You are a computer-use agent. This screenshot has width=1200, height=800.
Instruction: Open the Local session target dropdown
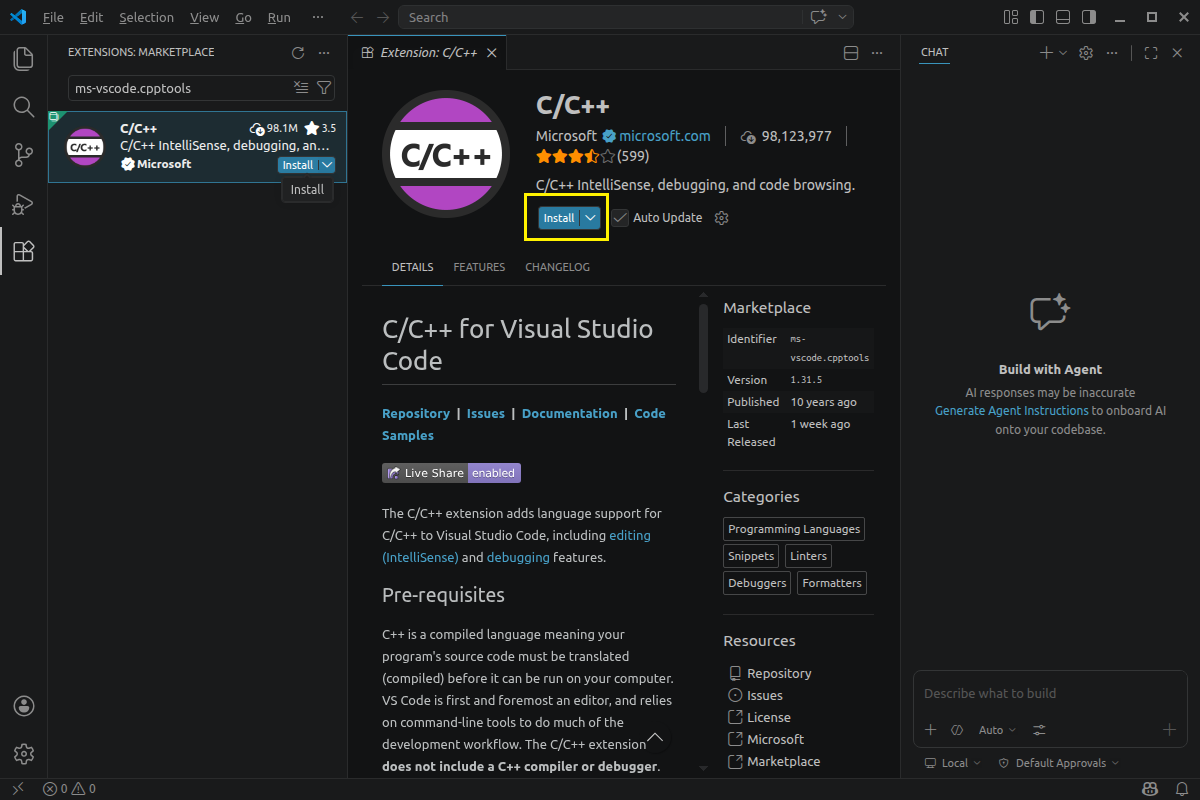(953, 763)
